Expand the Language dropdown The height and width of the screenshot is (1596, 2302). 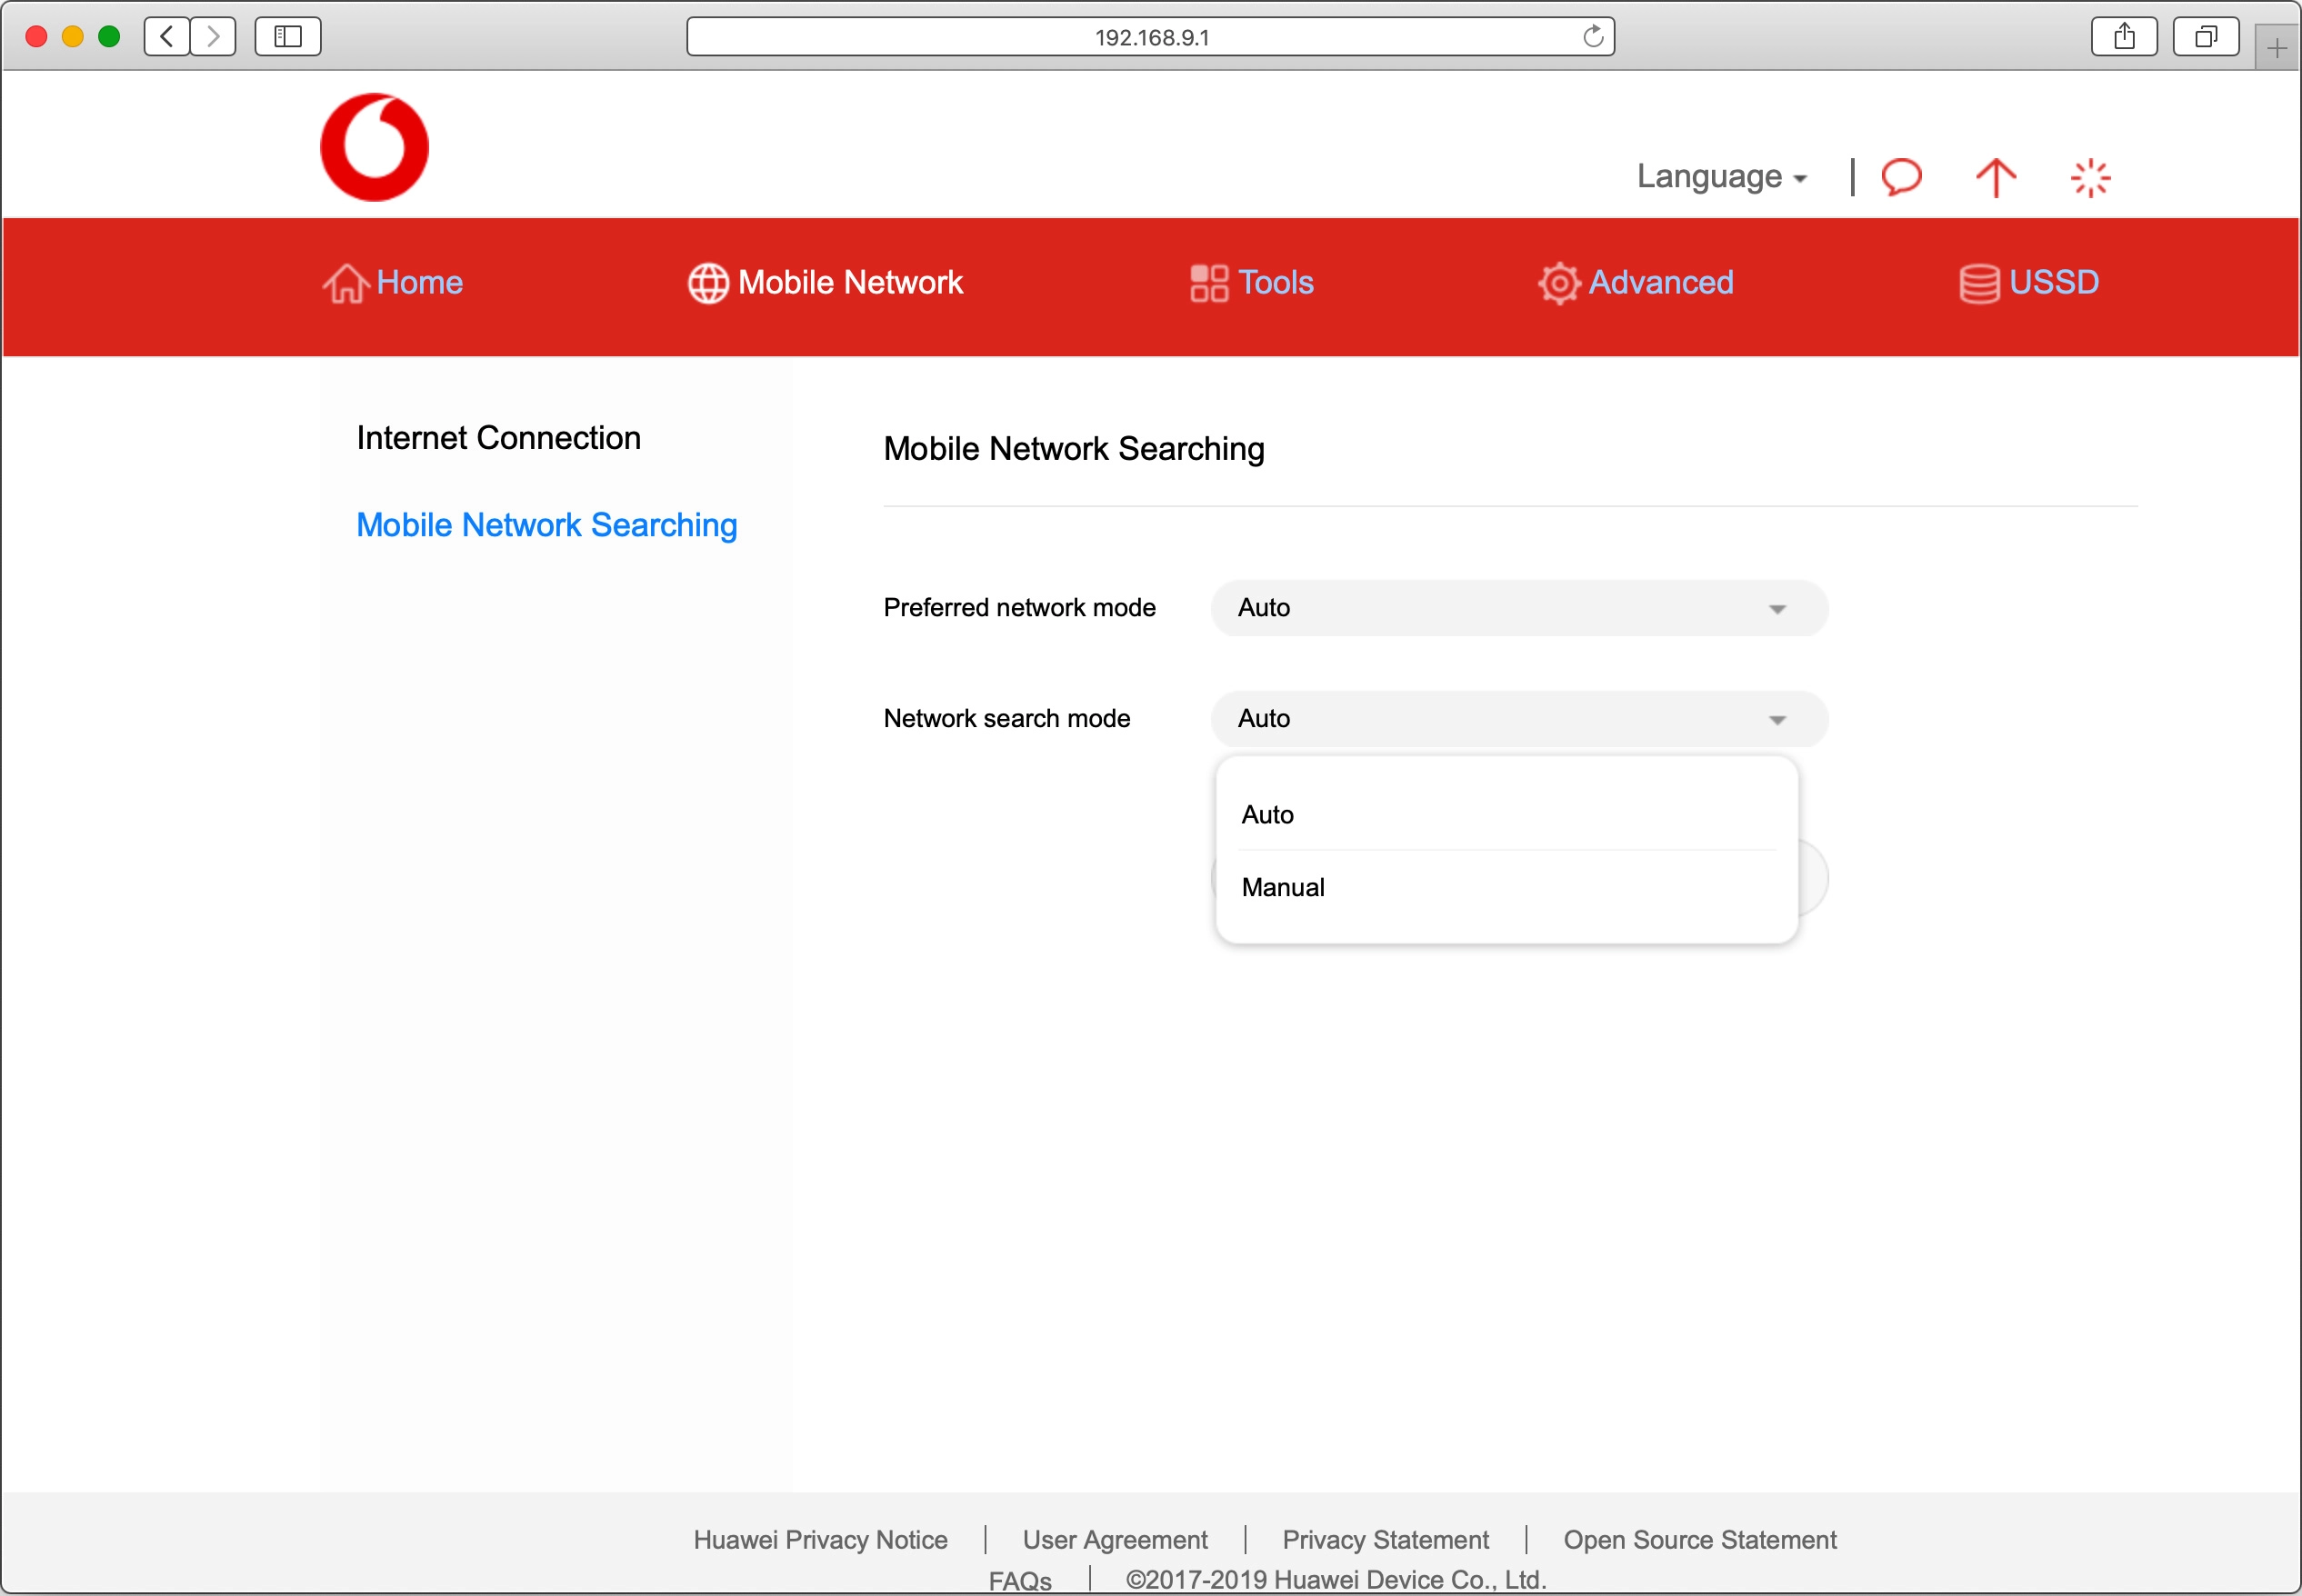pos(1720,177)
